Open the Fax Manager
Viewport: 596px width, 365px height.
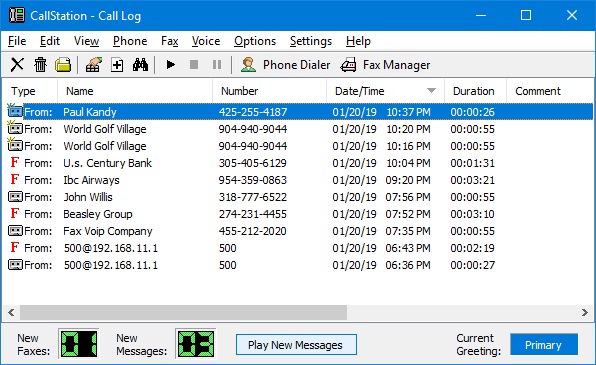(x=385, y=65)
